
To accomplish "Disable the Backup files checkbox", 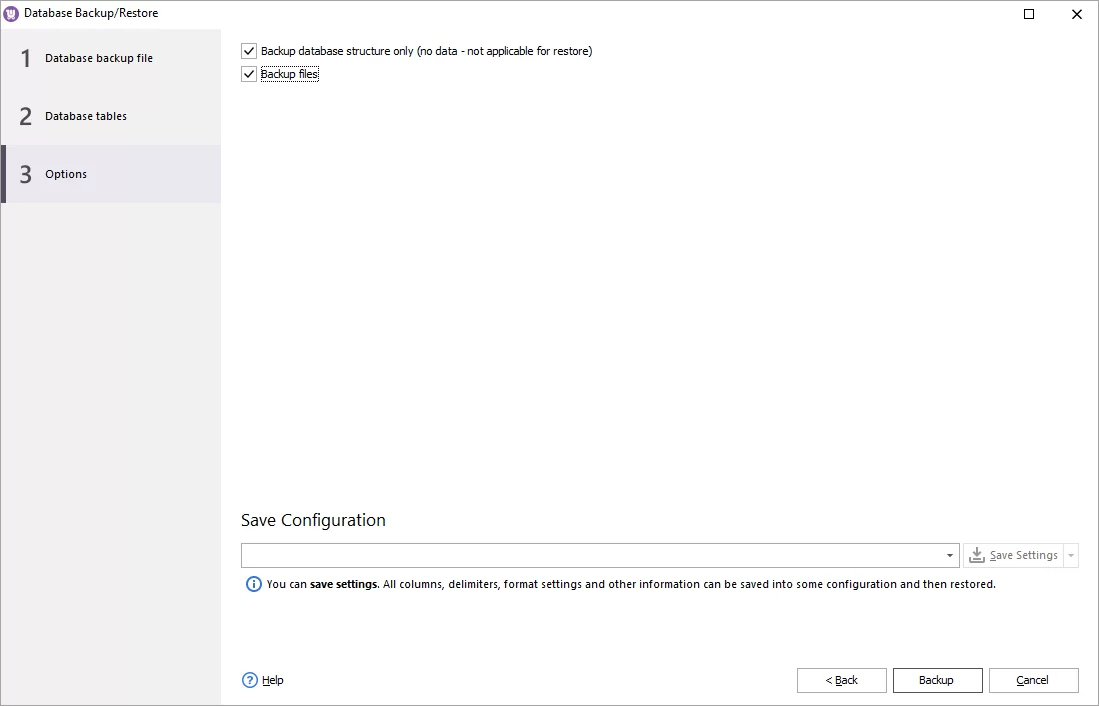I will 248,73.
